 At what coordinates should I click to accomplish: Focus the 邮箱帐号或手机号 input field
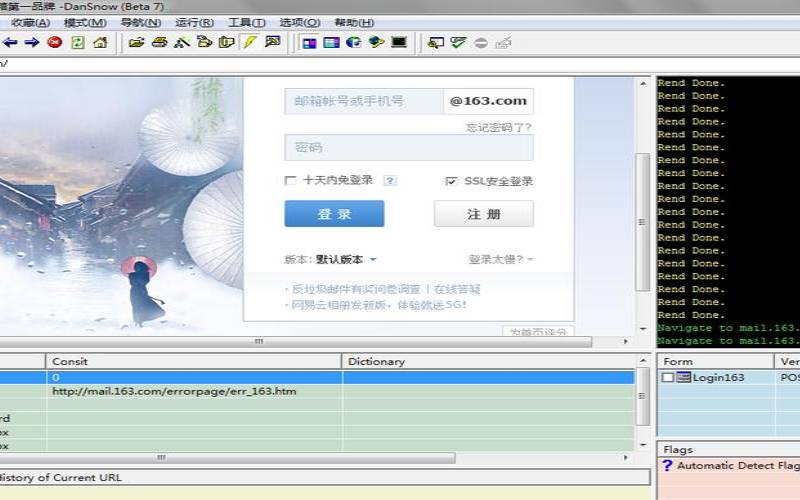(364, 101)
